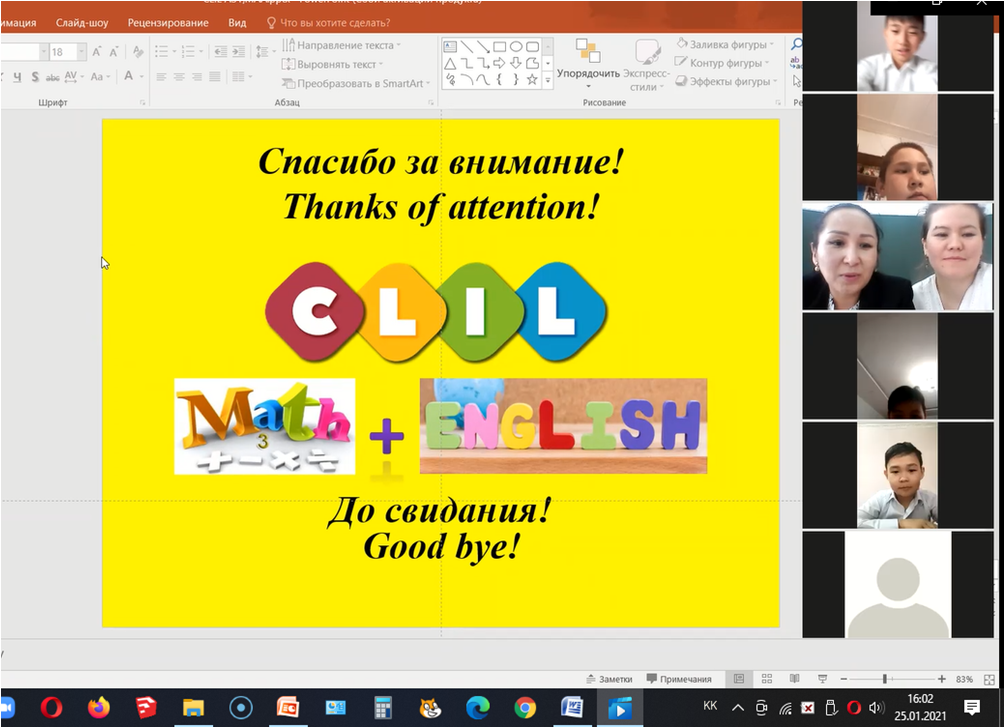Open the font size dropdown
This screenshot has height=728, width=1005.
coord(83,52)
